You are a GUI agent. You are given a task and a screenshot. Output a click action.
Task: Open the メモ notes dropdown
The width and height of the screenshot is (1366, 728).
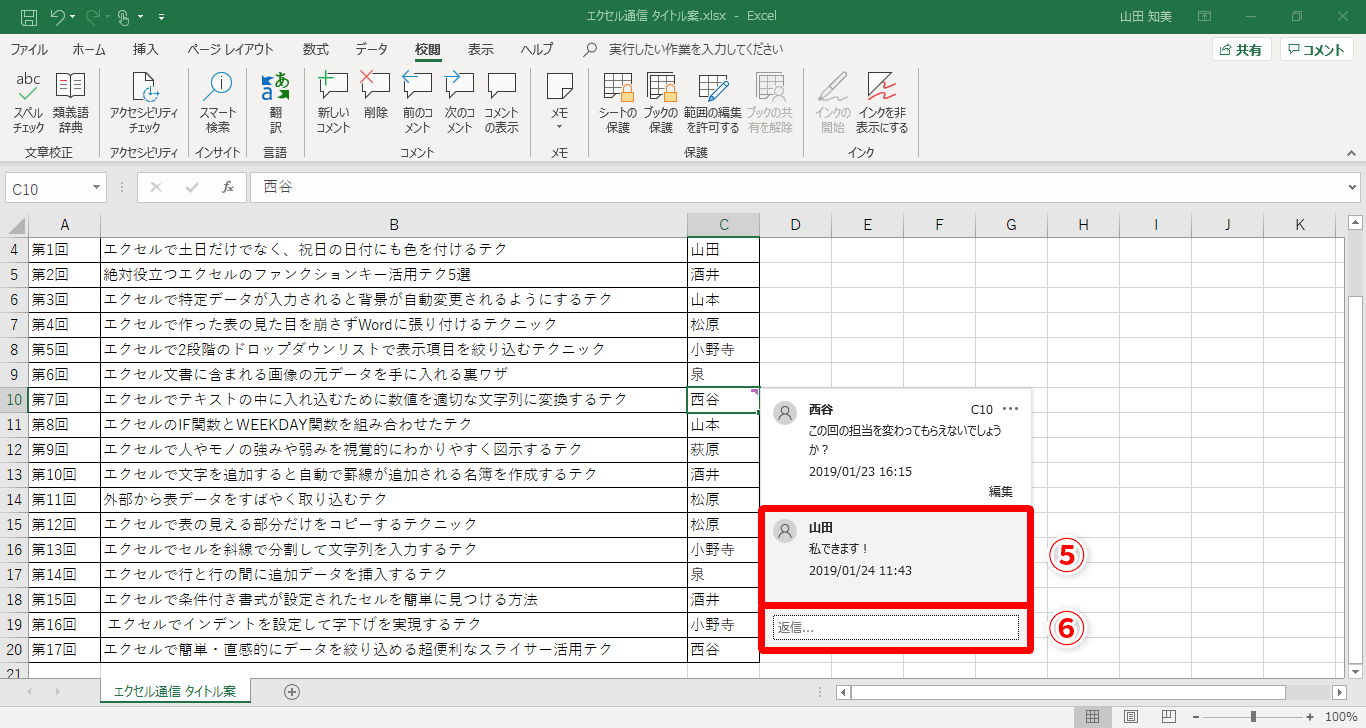click(x=560, y=103)
